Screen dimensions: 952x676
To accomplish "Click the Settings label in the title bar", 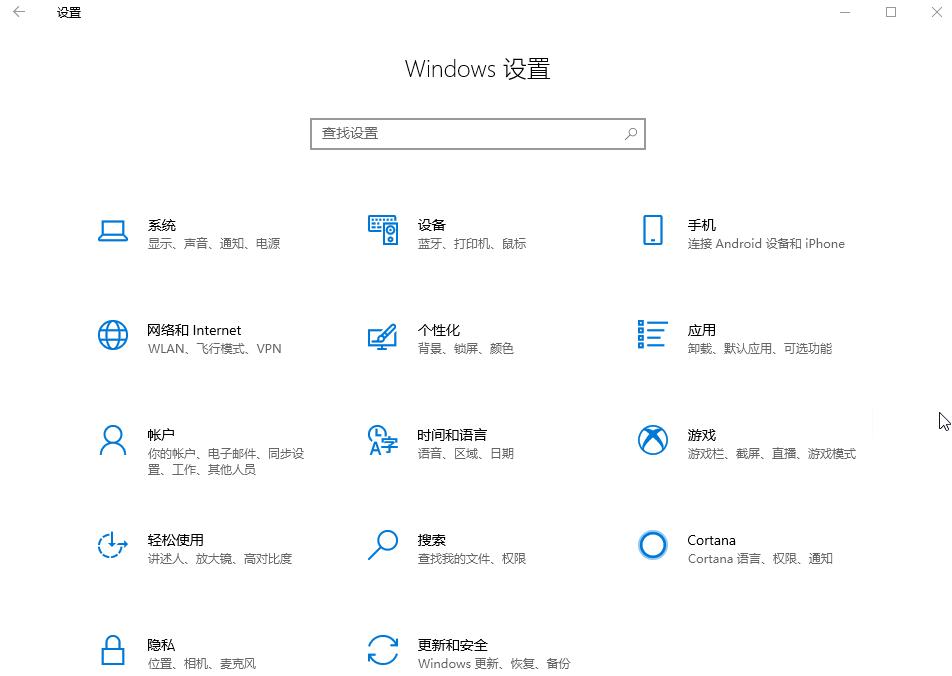I will [68, 12].
